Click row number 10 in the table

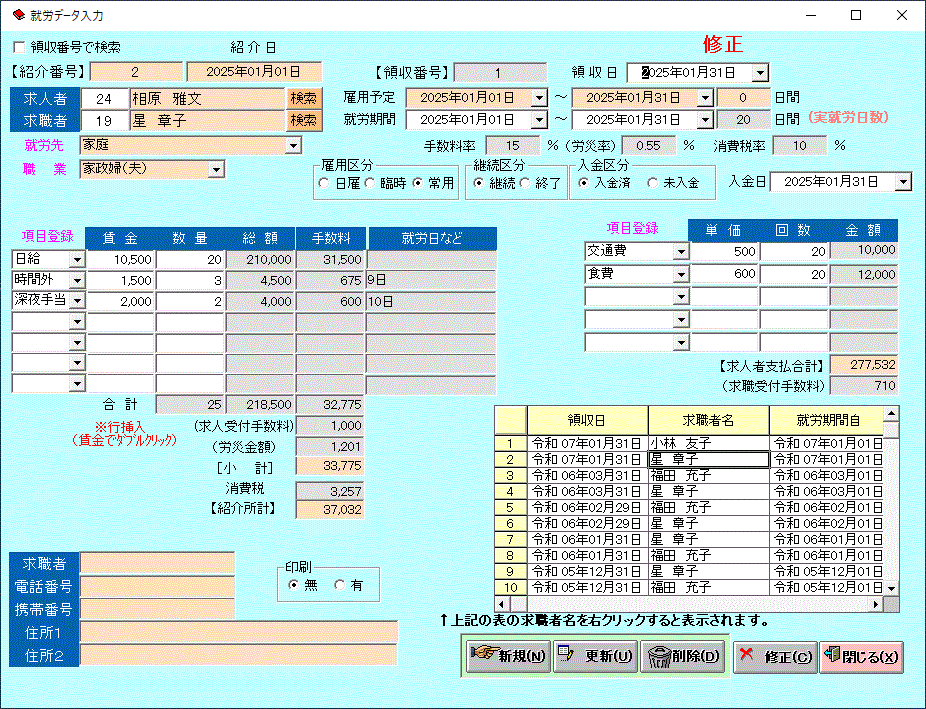[511, 587]
